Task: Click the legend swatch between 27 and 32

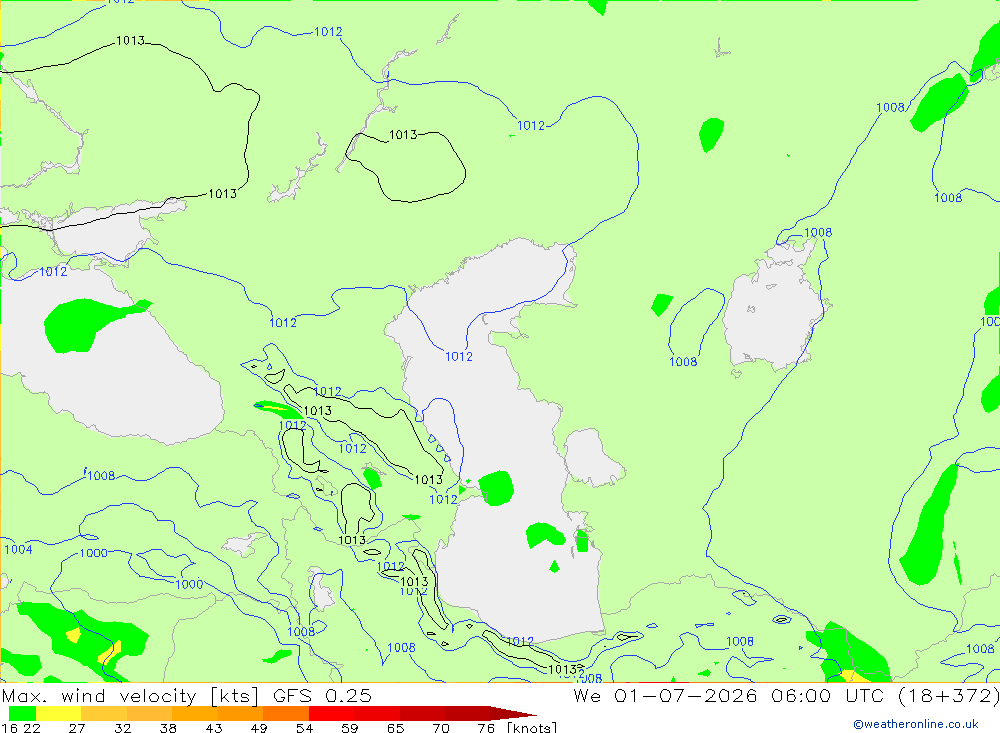Action: tap(104, 713)
